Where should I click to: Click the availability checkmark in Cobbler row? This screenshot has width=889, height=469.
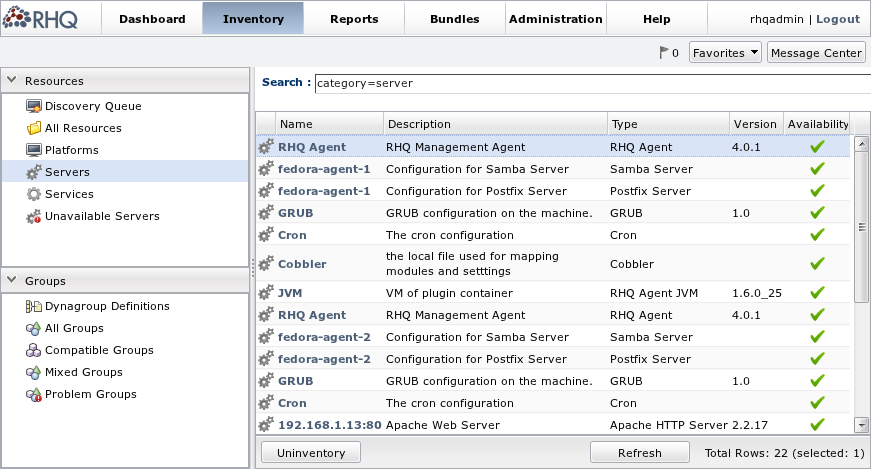point(817,264)
